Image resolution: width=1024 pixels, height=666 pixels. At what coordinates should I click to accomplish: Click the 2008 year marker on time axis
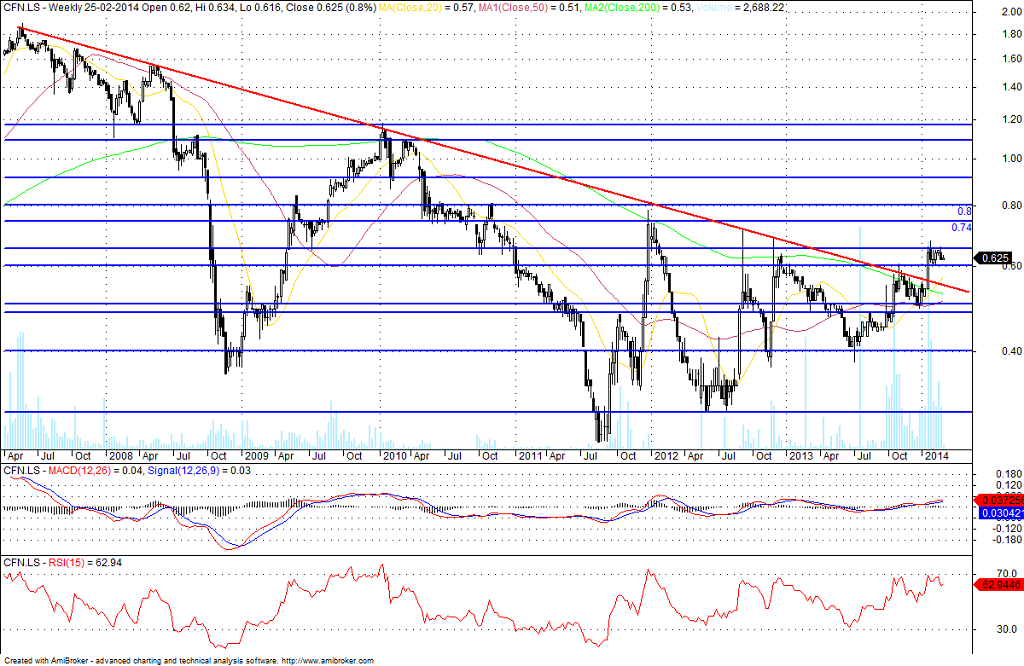[122, 455]
